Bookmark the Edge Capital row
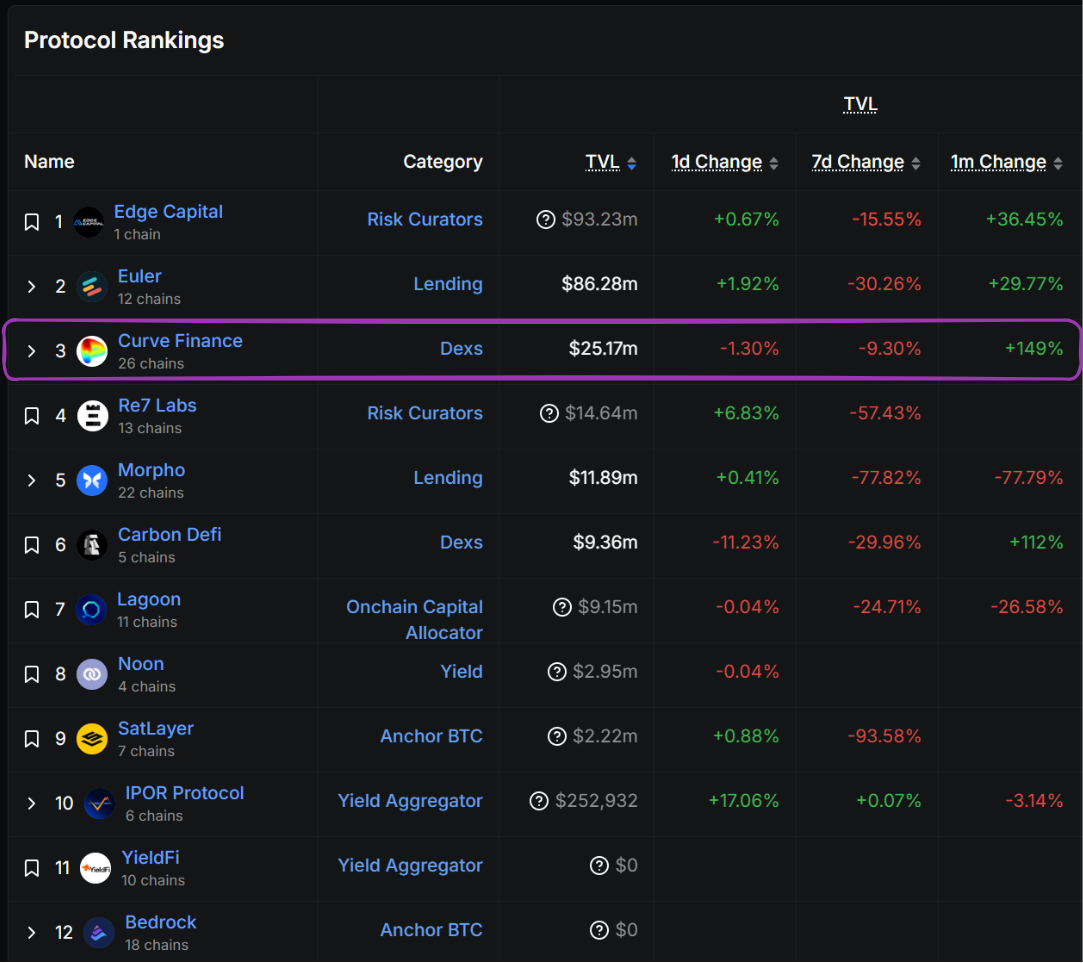This screenshot has width=1083, height=963. pos(32,222)
